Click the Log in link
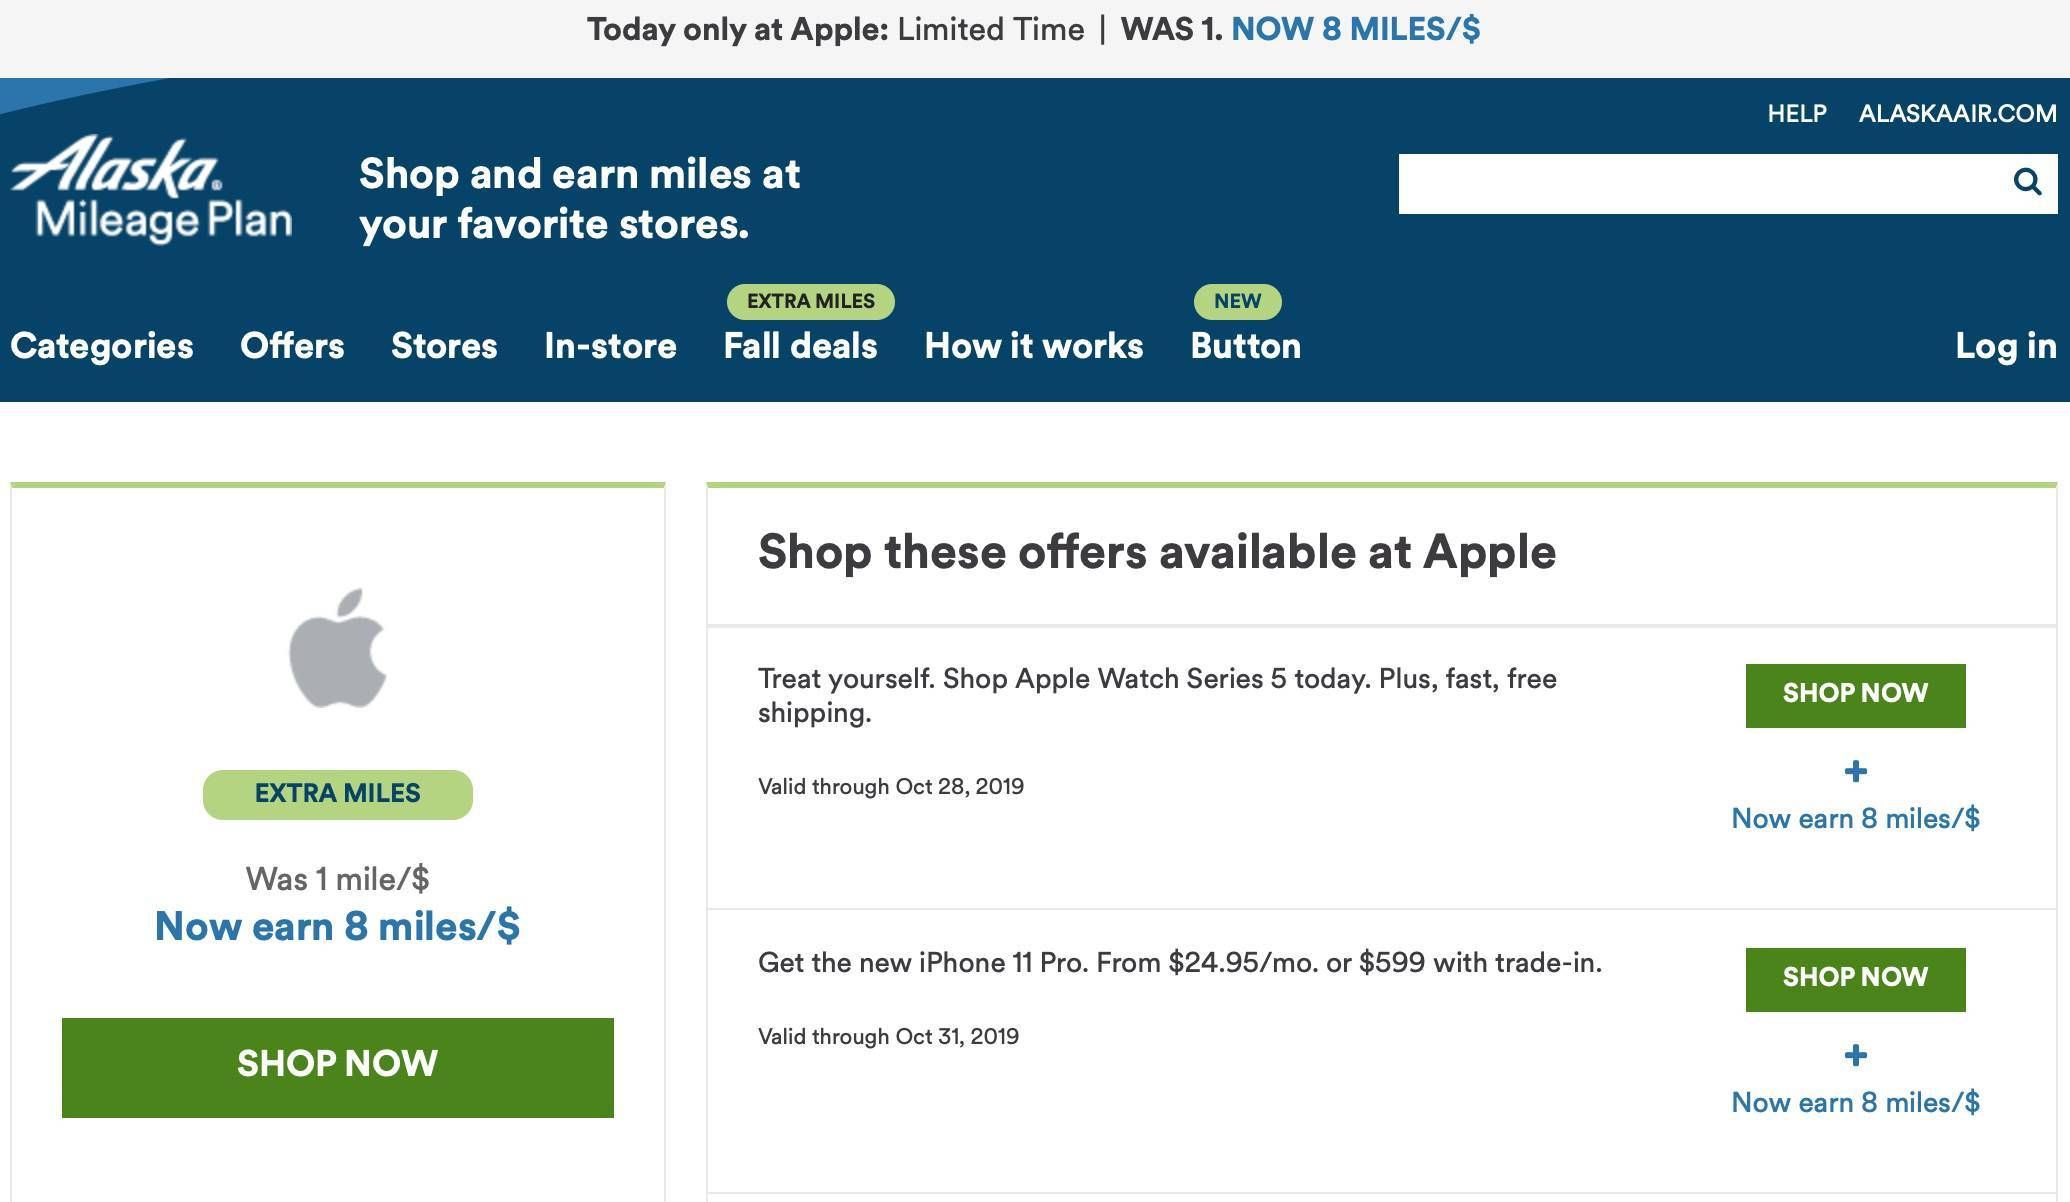Viewport: 2070px width, 1202px height. 2006,346
